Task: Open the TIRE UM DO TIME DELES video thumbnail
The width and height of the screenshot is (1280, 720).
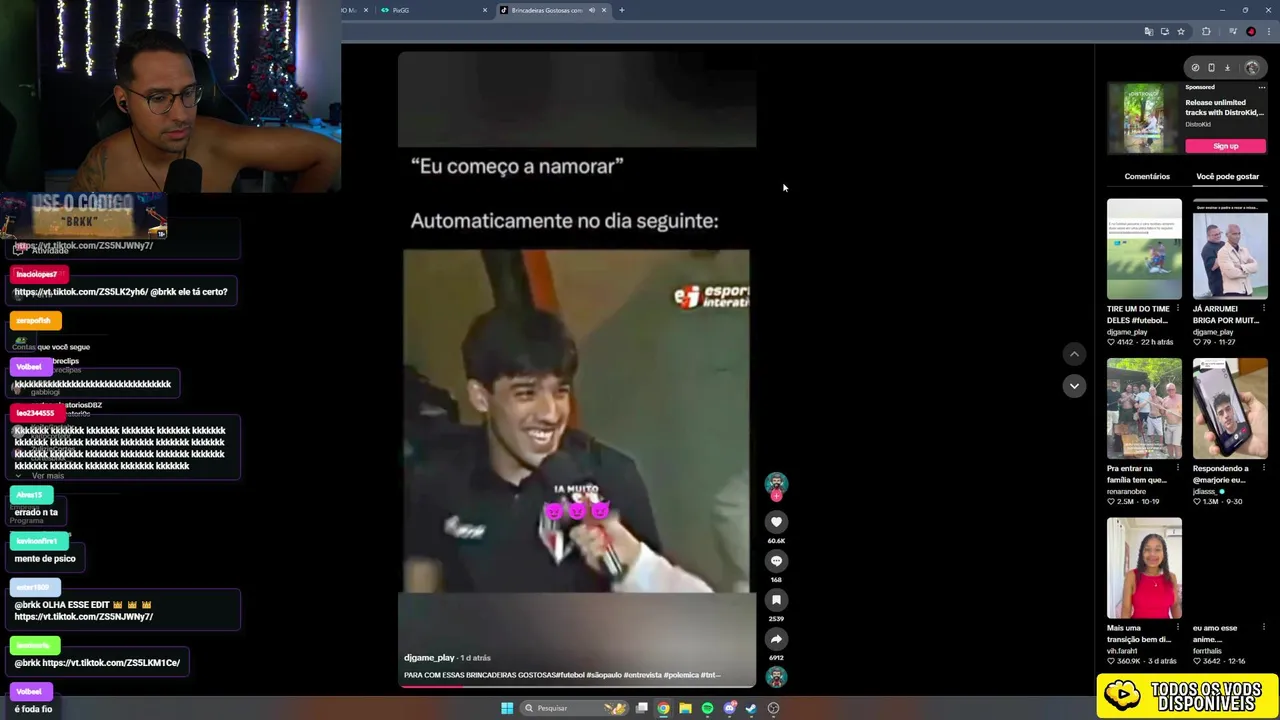Action: (1144, 248)
